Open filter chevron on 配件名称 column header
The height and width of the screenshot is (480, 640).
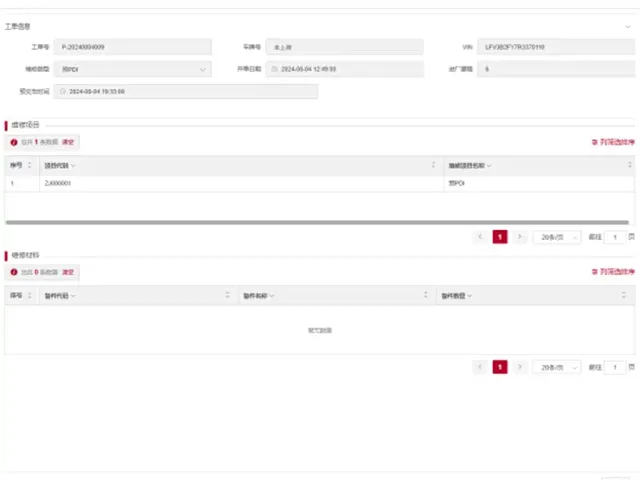tap(272, 296)
